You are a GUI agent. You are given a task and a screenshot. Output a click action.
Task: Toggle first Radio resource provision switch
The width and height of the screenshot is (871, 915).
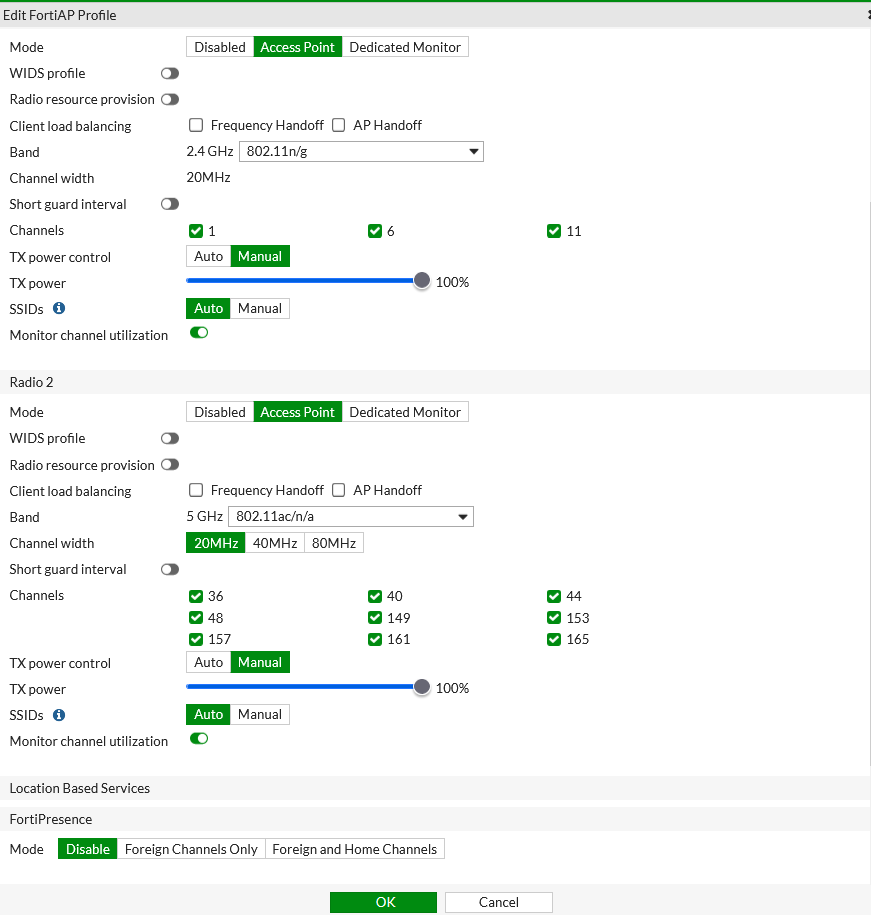coord(170,100)
